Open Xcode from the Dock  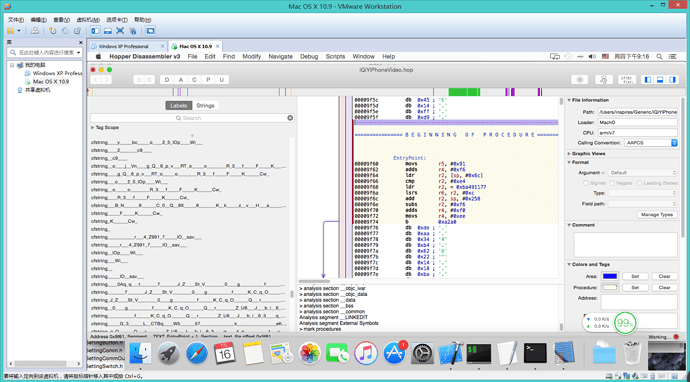(451, 353)
